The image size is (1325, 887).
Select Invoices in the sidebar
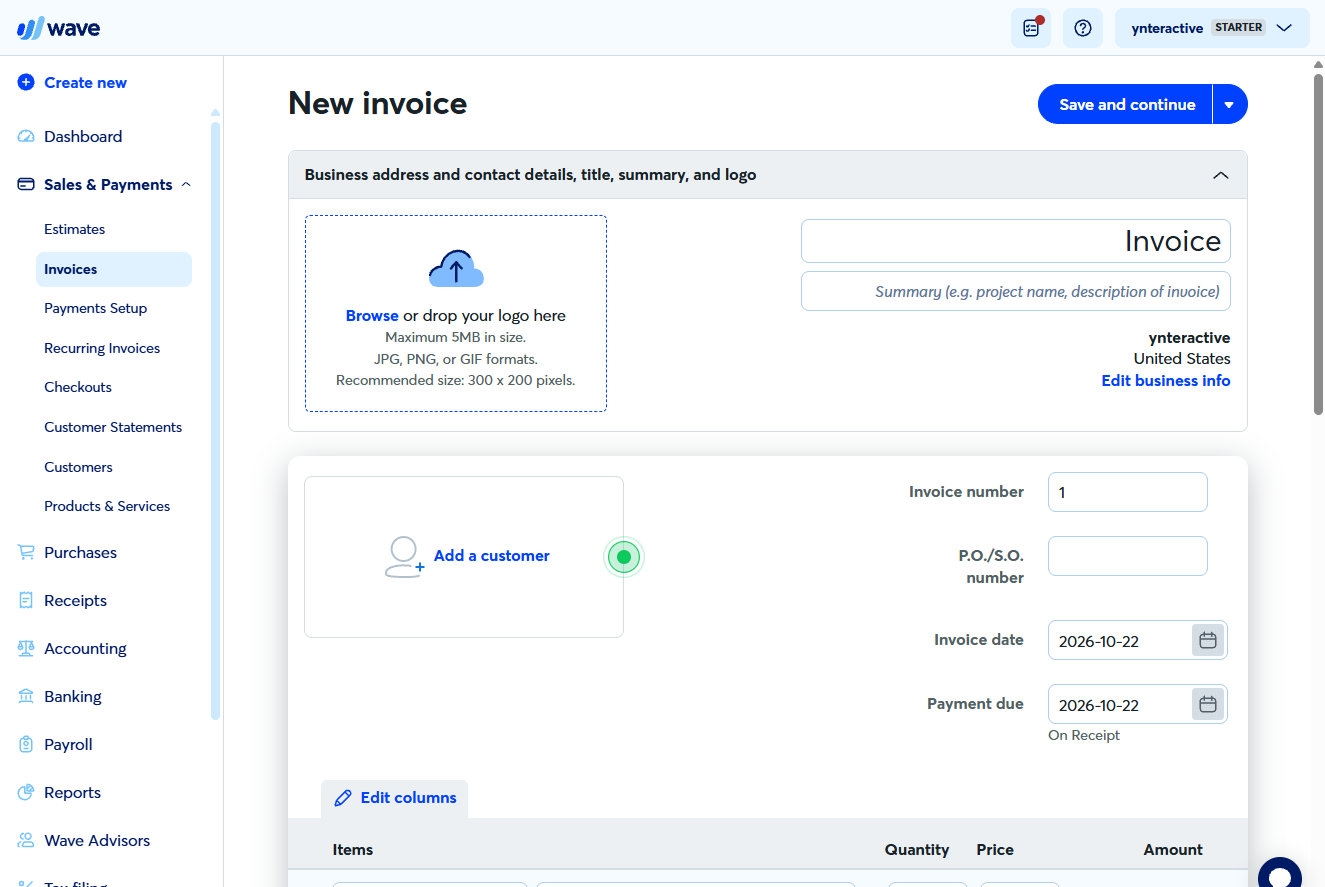[x=114, y=270]
